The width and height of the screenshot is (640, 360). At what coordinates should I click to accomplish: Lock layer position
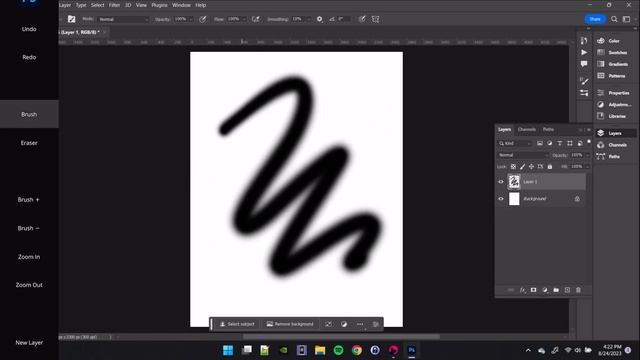click(x=531, y=167)
